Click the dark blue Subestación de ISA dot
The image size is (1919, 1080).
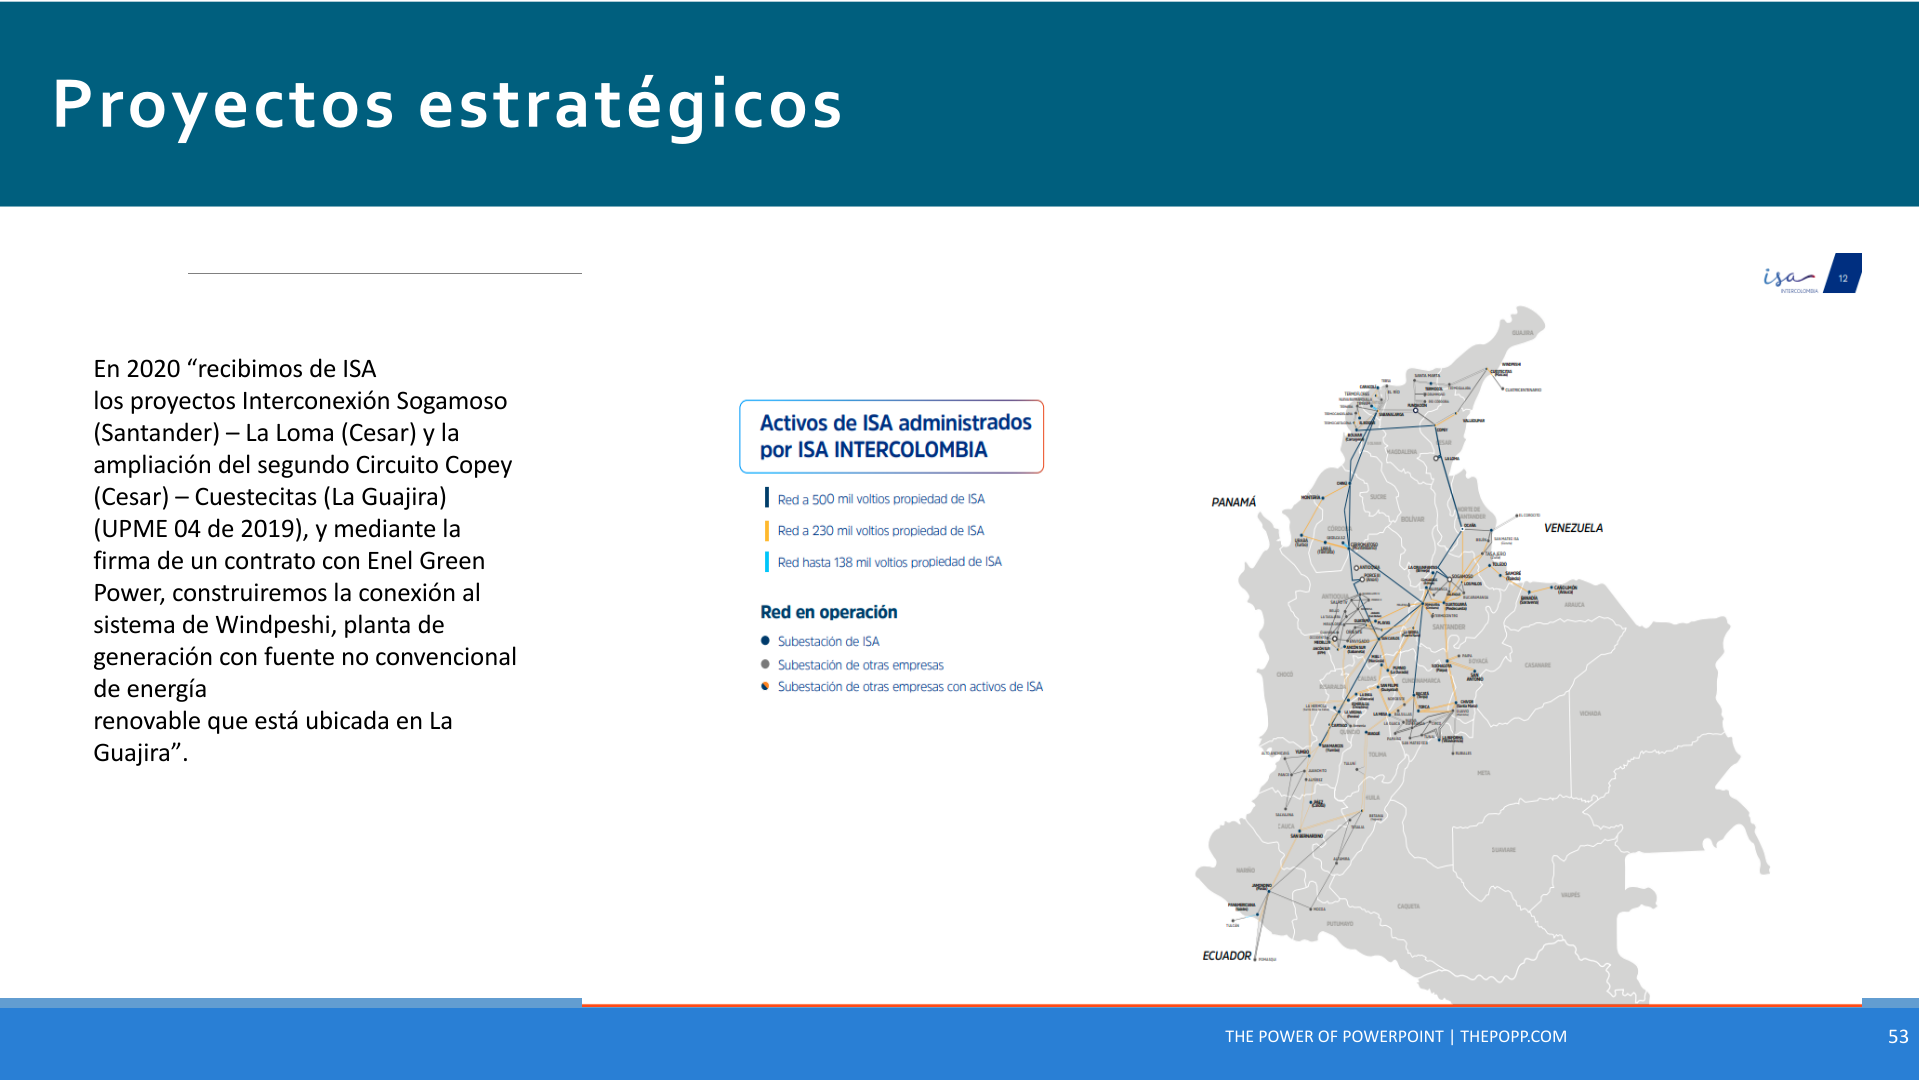766,641
